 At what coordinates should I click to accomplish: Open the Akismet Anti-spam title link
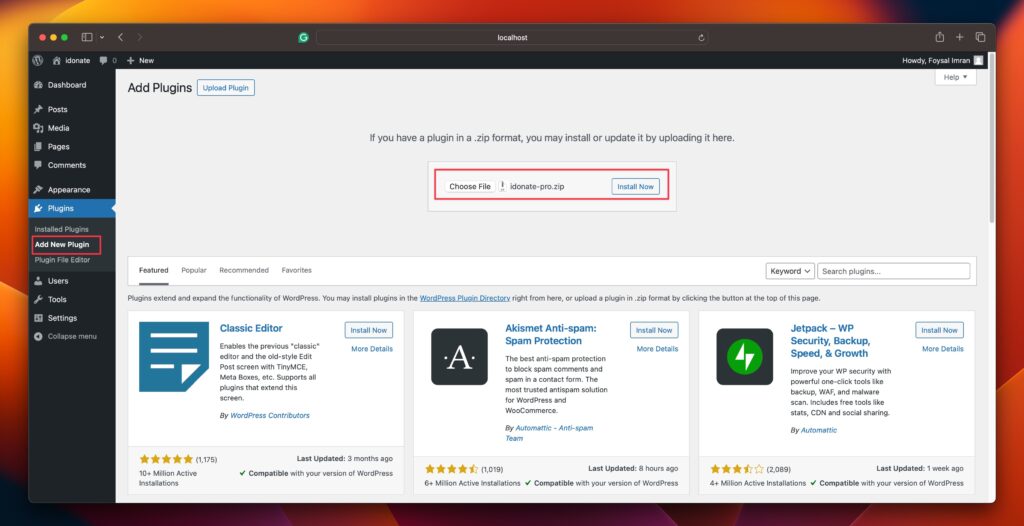coord(551,335)
